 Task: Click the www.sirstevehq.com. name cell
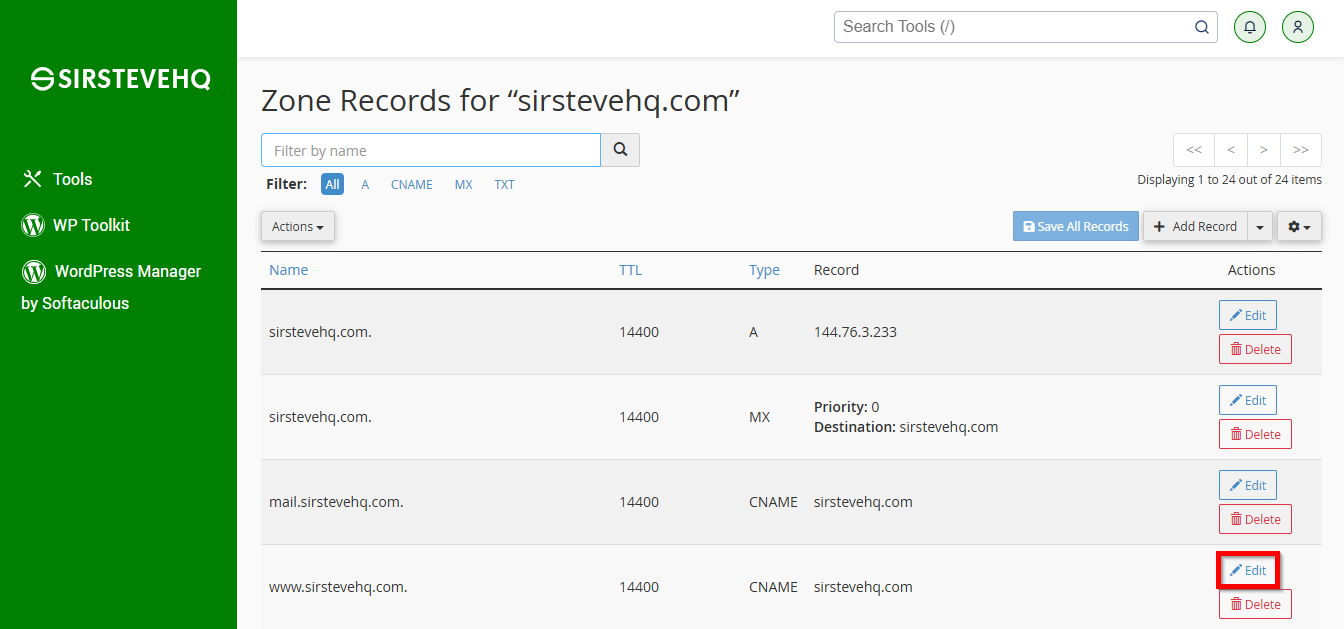(338, 587)
